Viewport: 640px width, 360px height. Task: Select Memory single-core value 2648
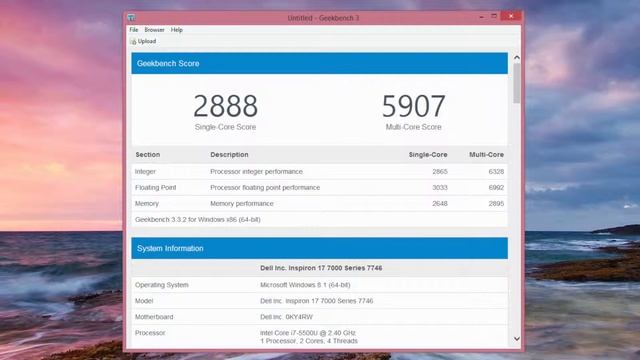[440, 203]
